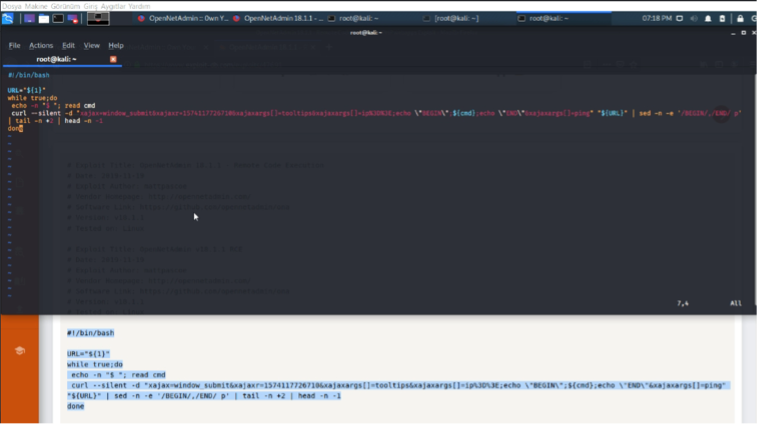The image size is (758, 425).
Task: Click the 'echo -n "$ "; read cmd' terminal line
Action: (x=54, y=105)
